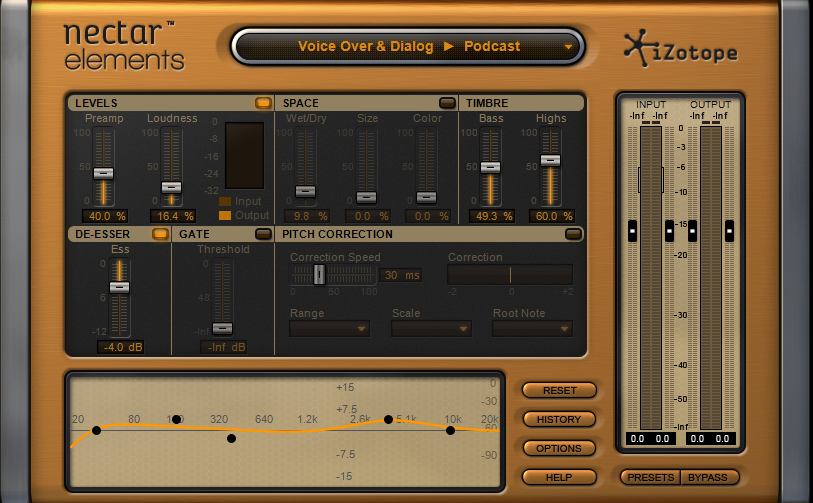Click the Loudness slider handle

click(171, 187)
